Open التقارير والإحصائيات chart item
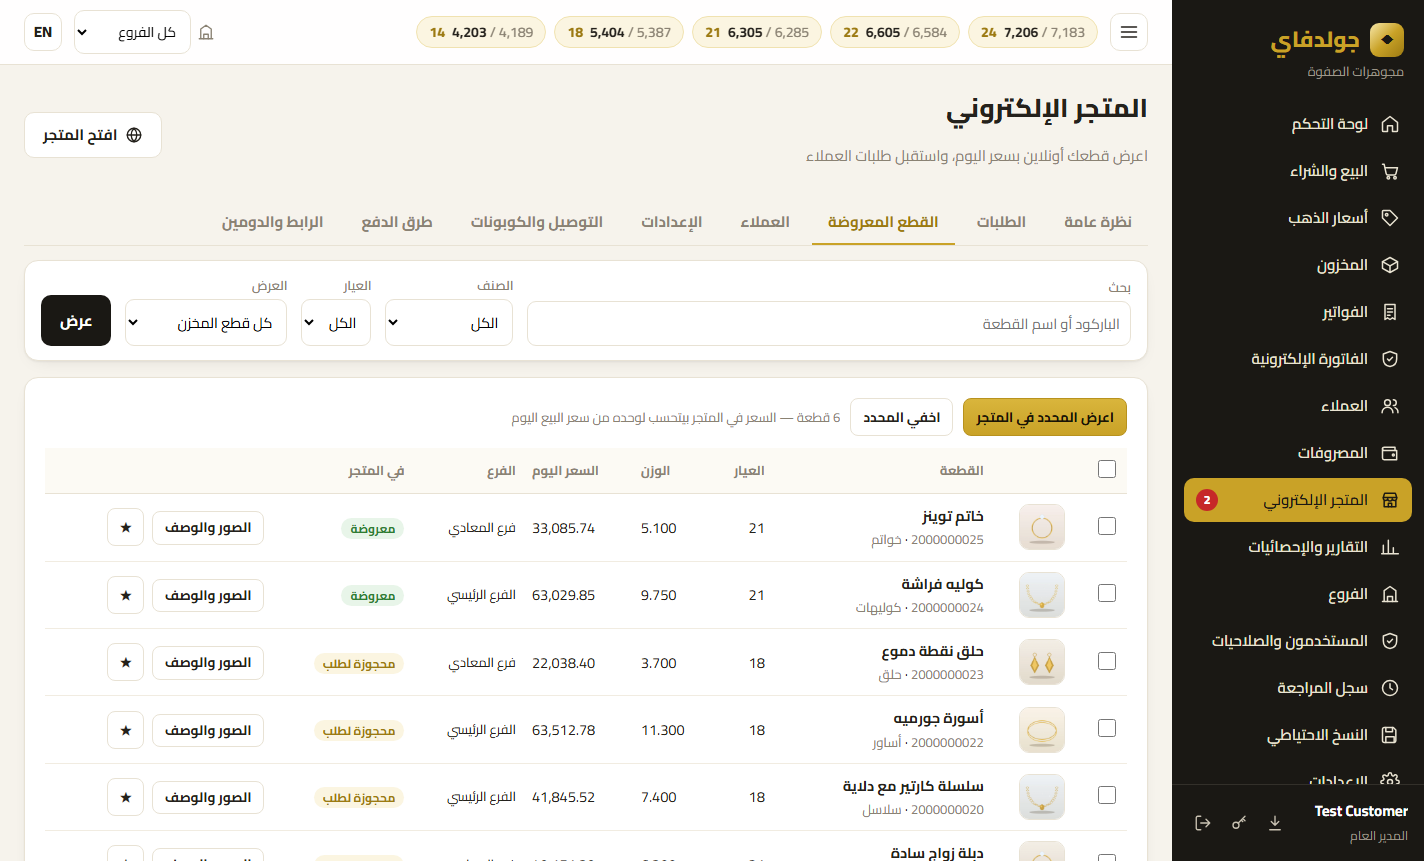 click(1298, 547)
